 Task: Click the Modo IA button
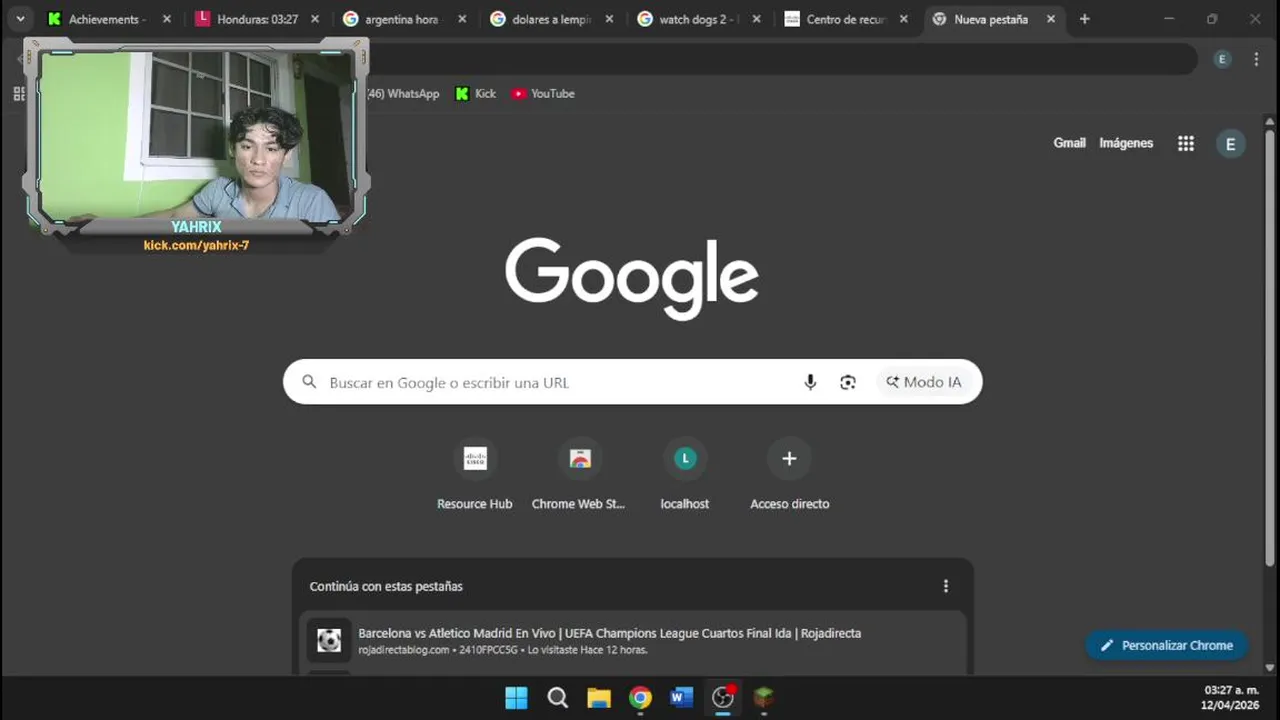click(x=924, y=382)
